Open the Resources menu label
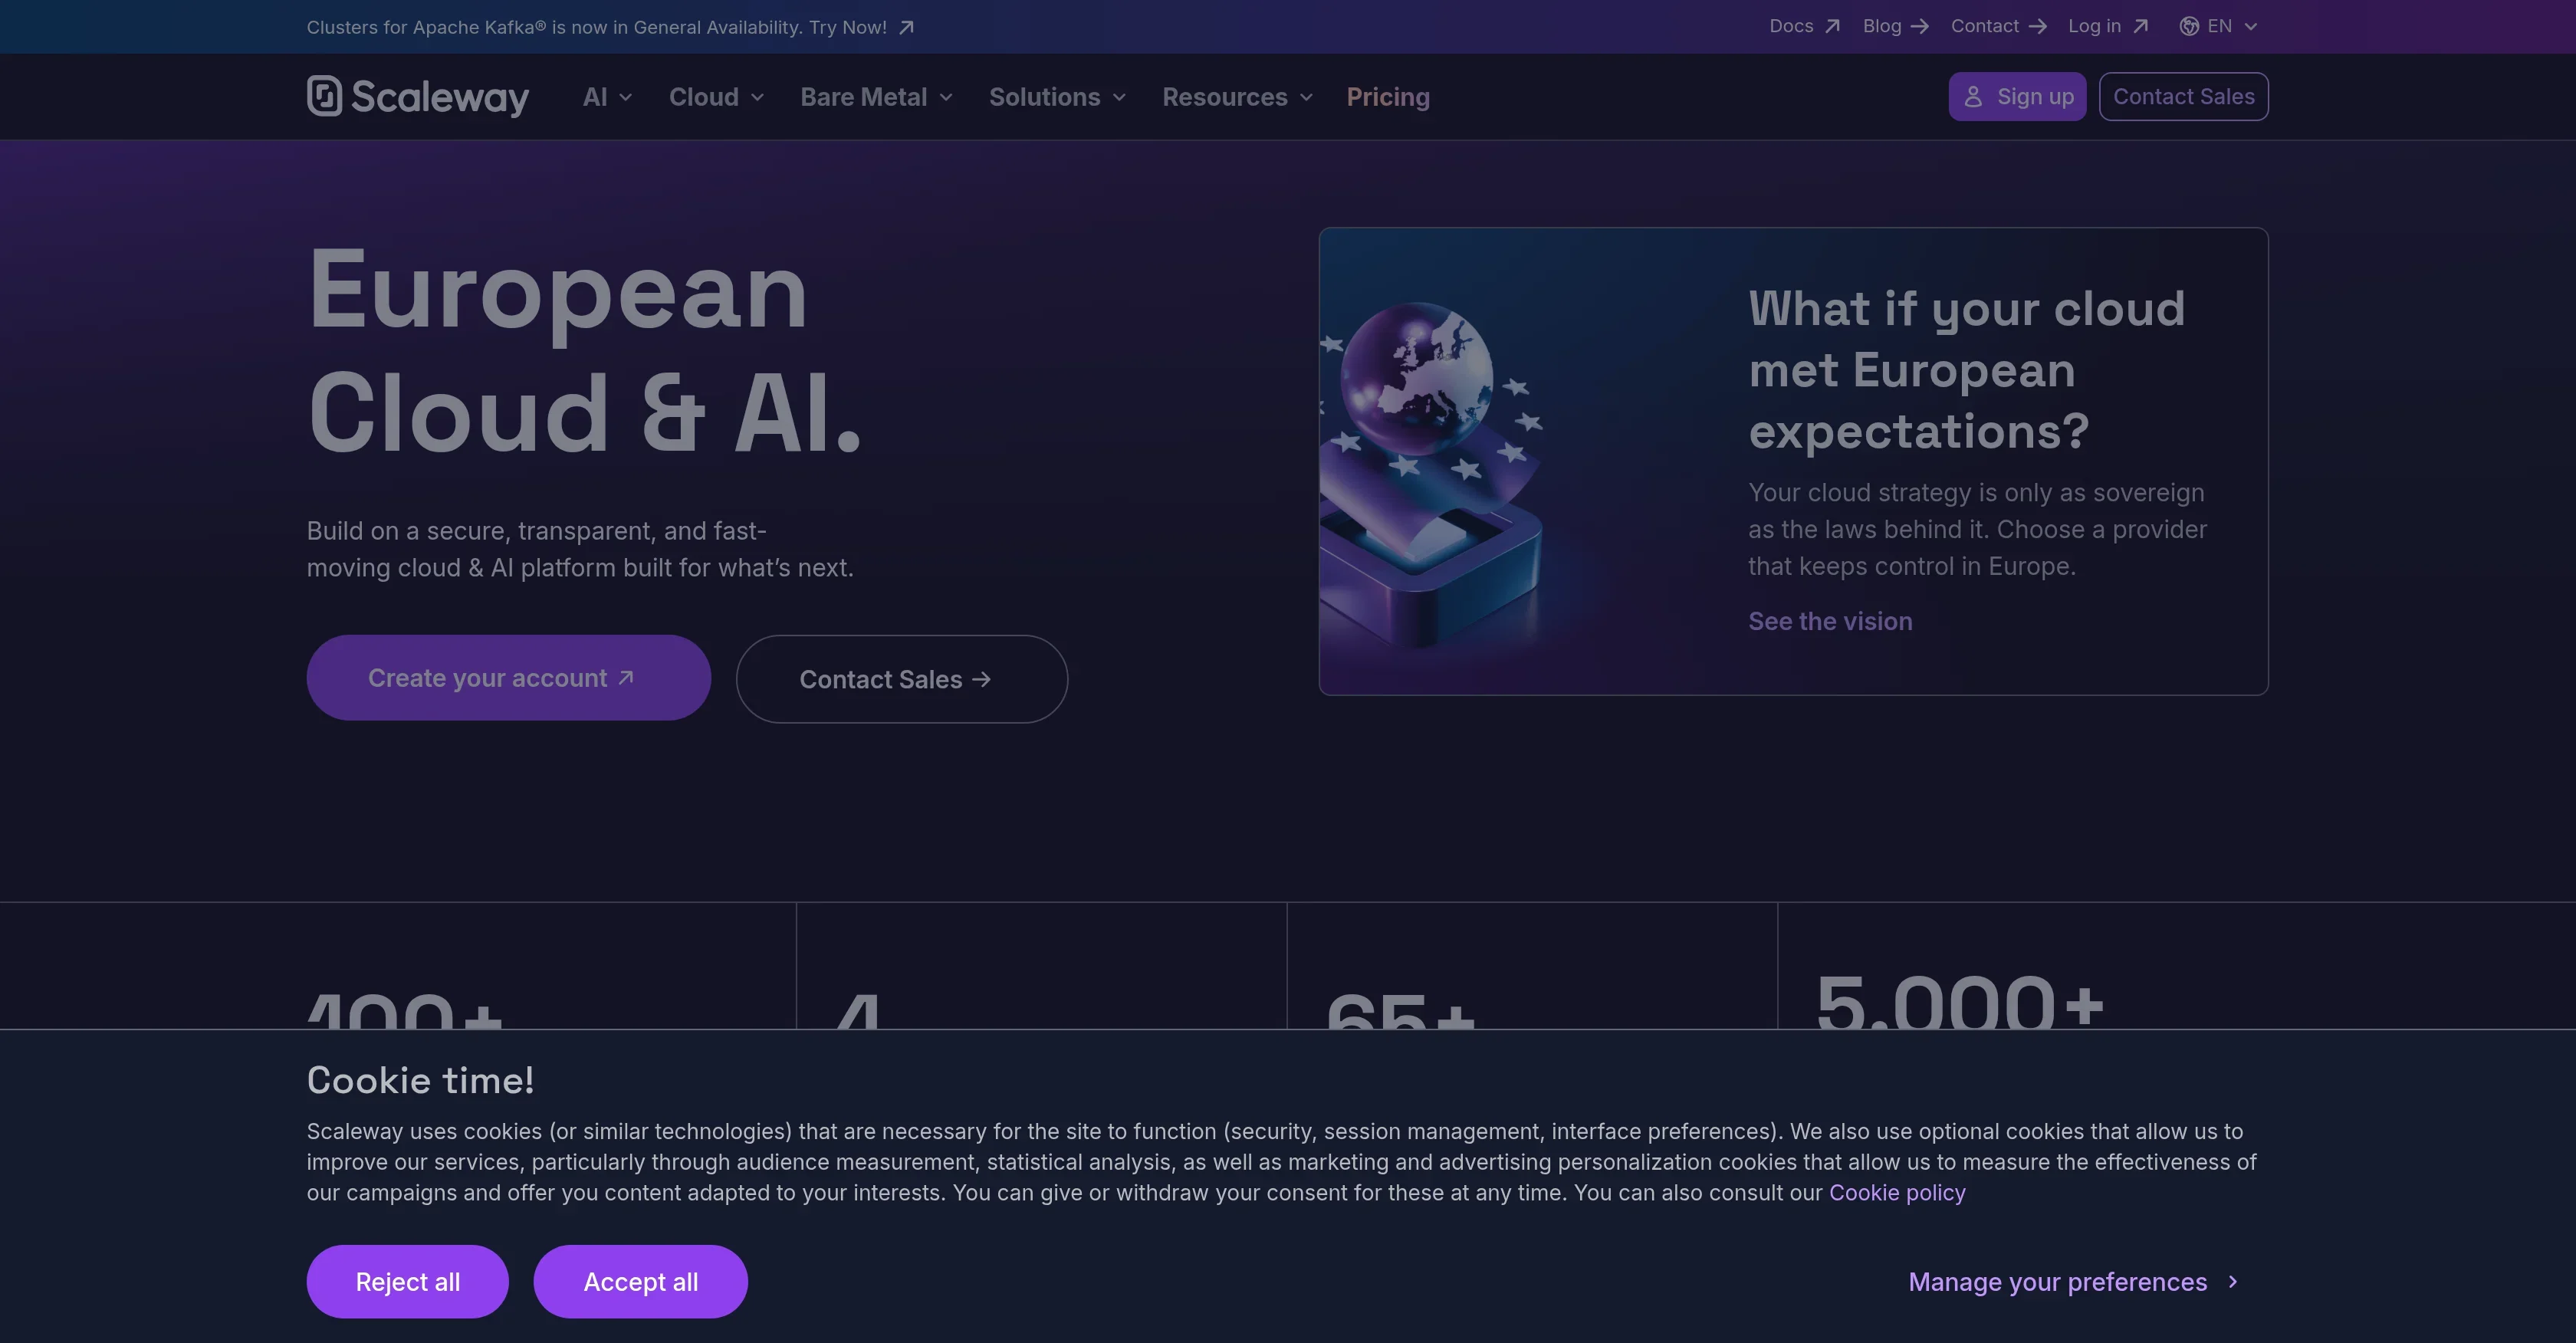 [x=1224, y=97]
